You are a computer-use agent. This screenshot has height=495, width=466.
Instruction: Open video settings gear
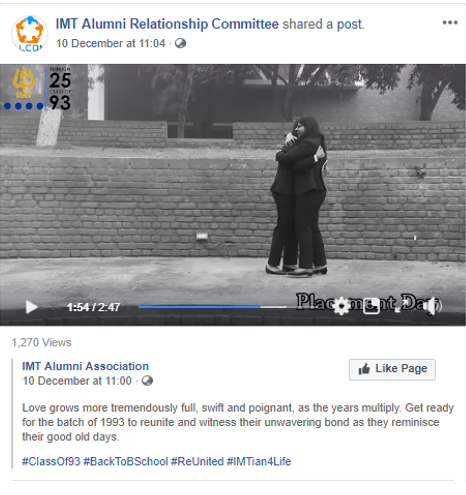pos(341,306)
